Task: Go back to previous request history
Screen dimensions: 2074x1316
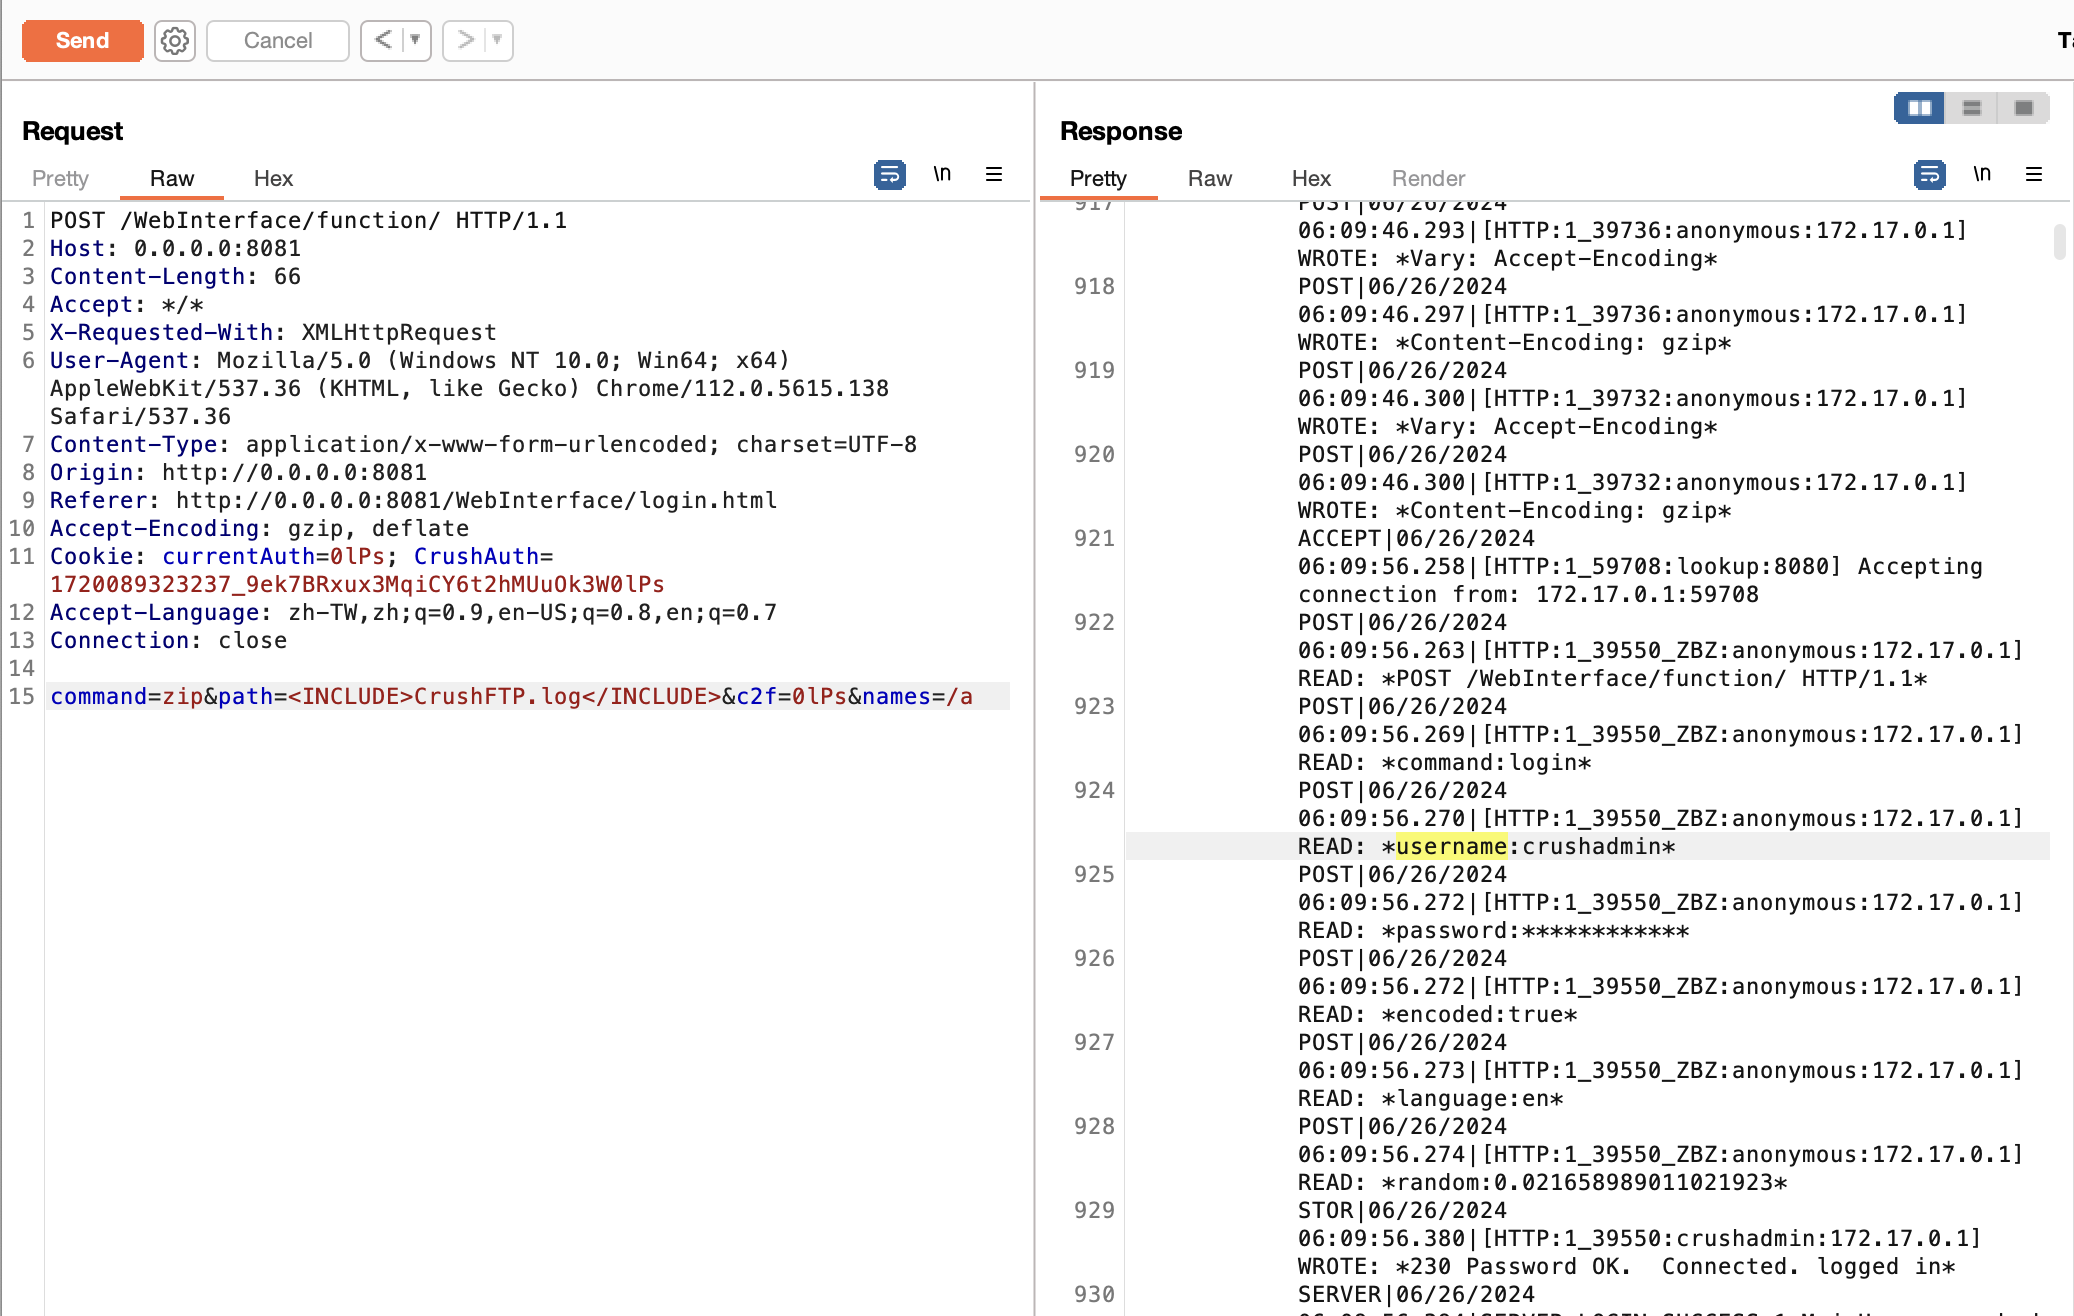Action: [x=383, y=41]
